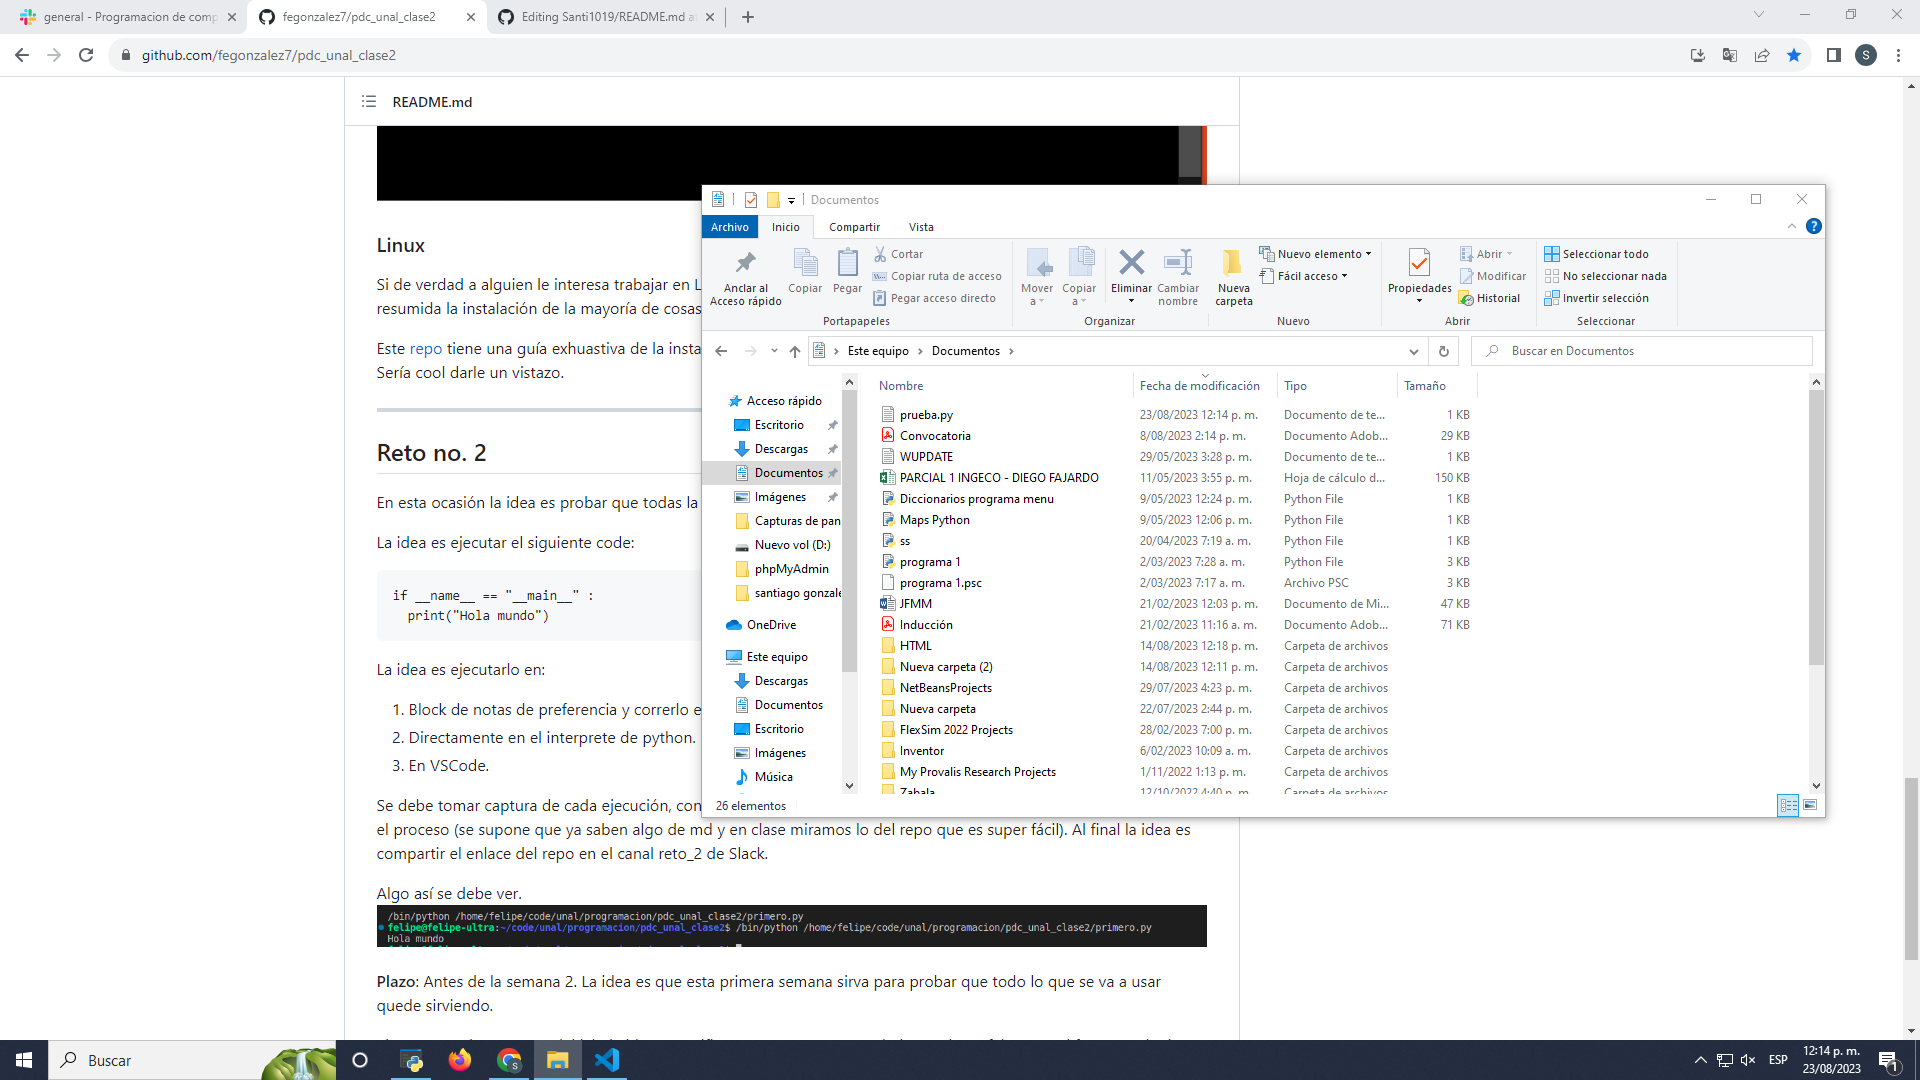Open the Historial icon in the Abrir group

click(x=1491, y=297)
